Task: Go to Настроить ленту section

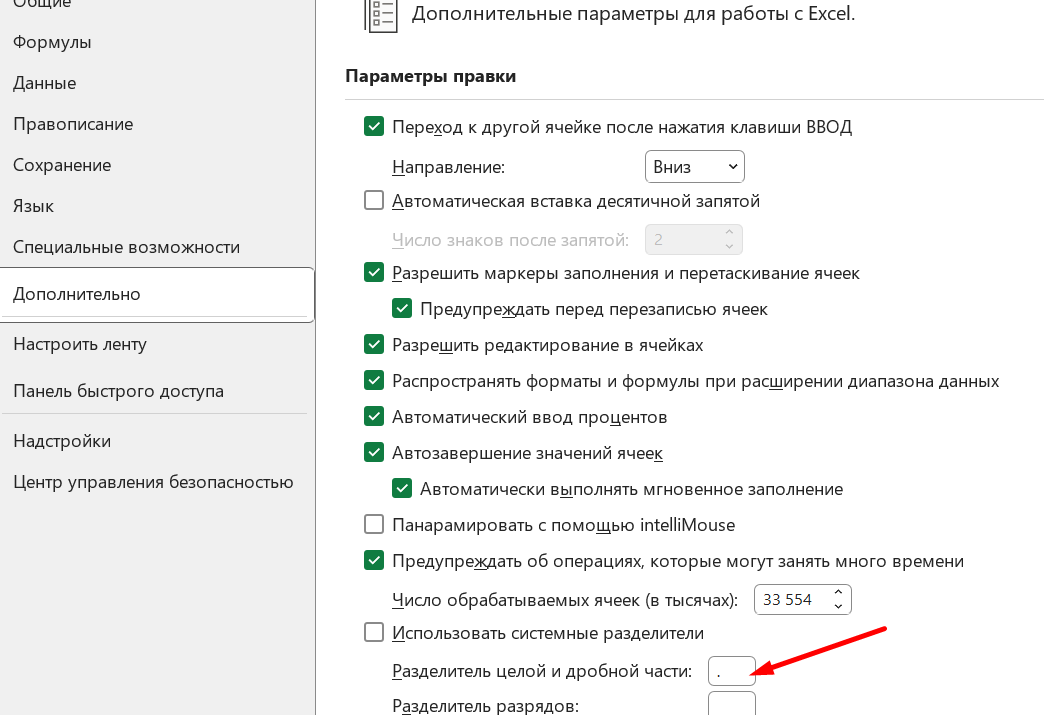Action: tap(80, 344)
